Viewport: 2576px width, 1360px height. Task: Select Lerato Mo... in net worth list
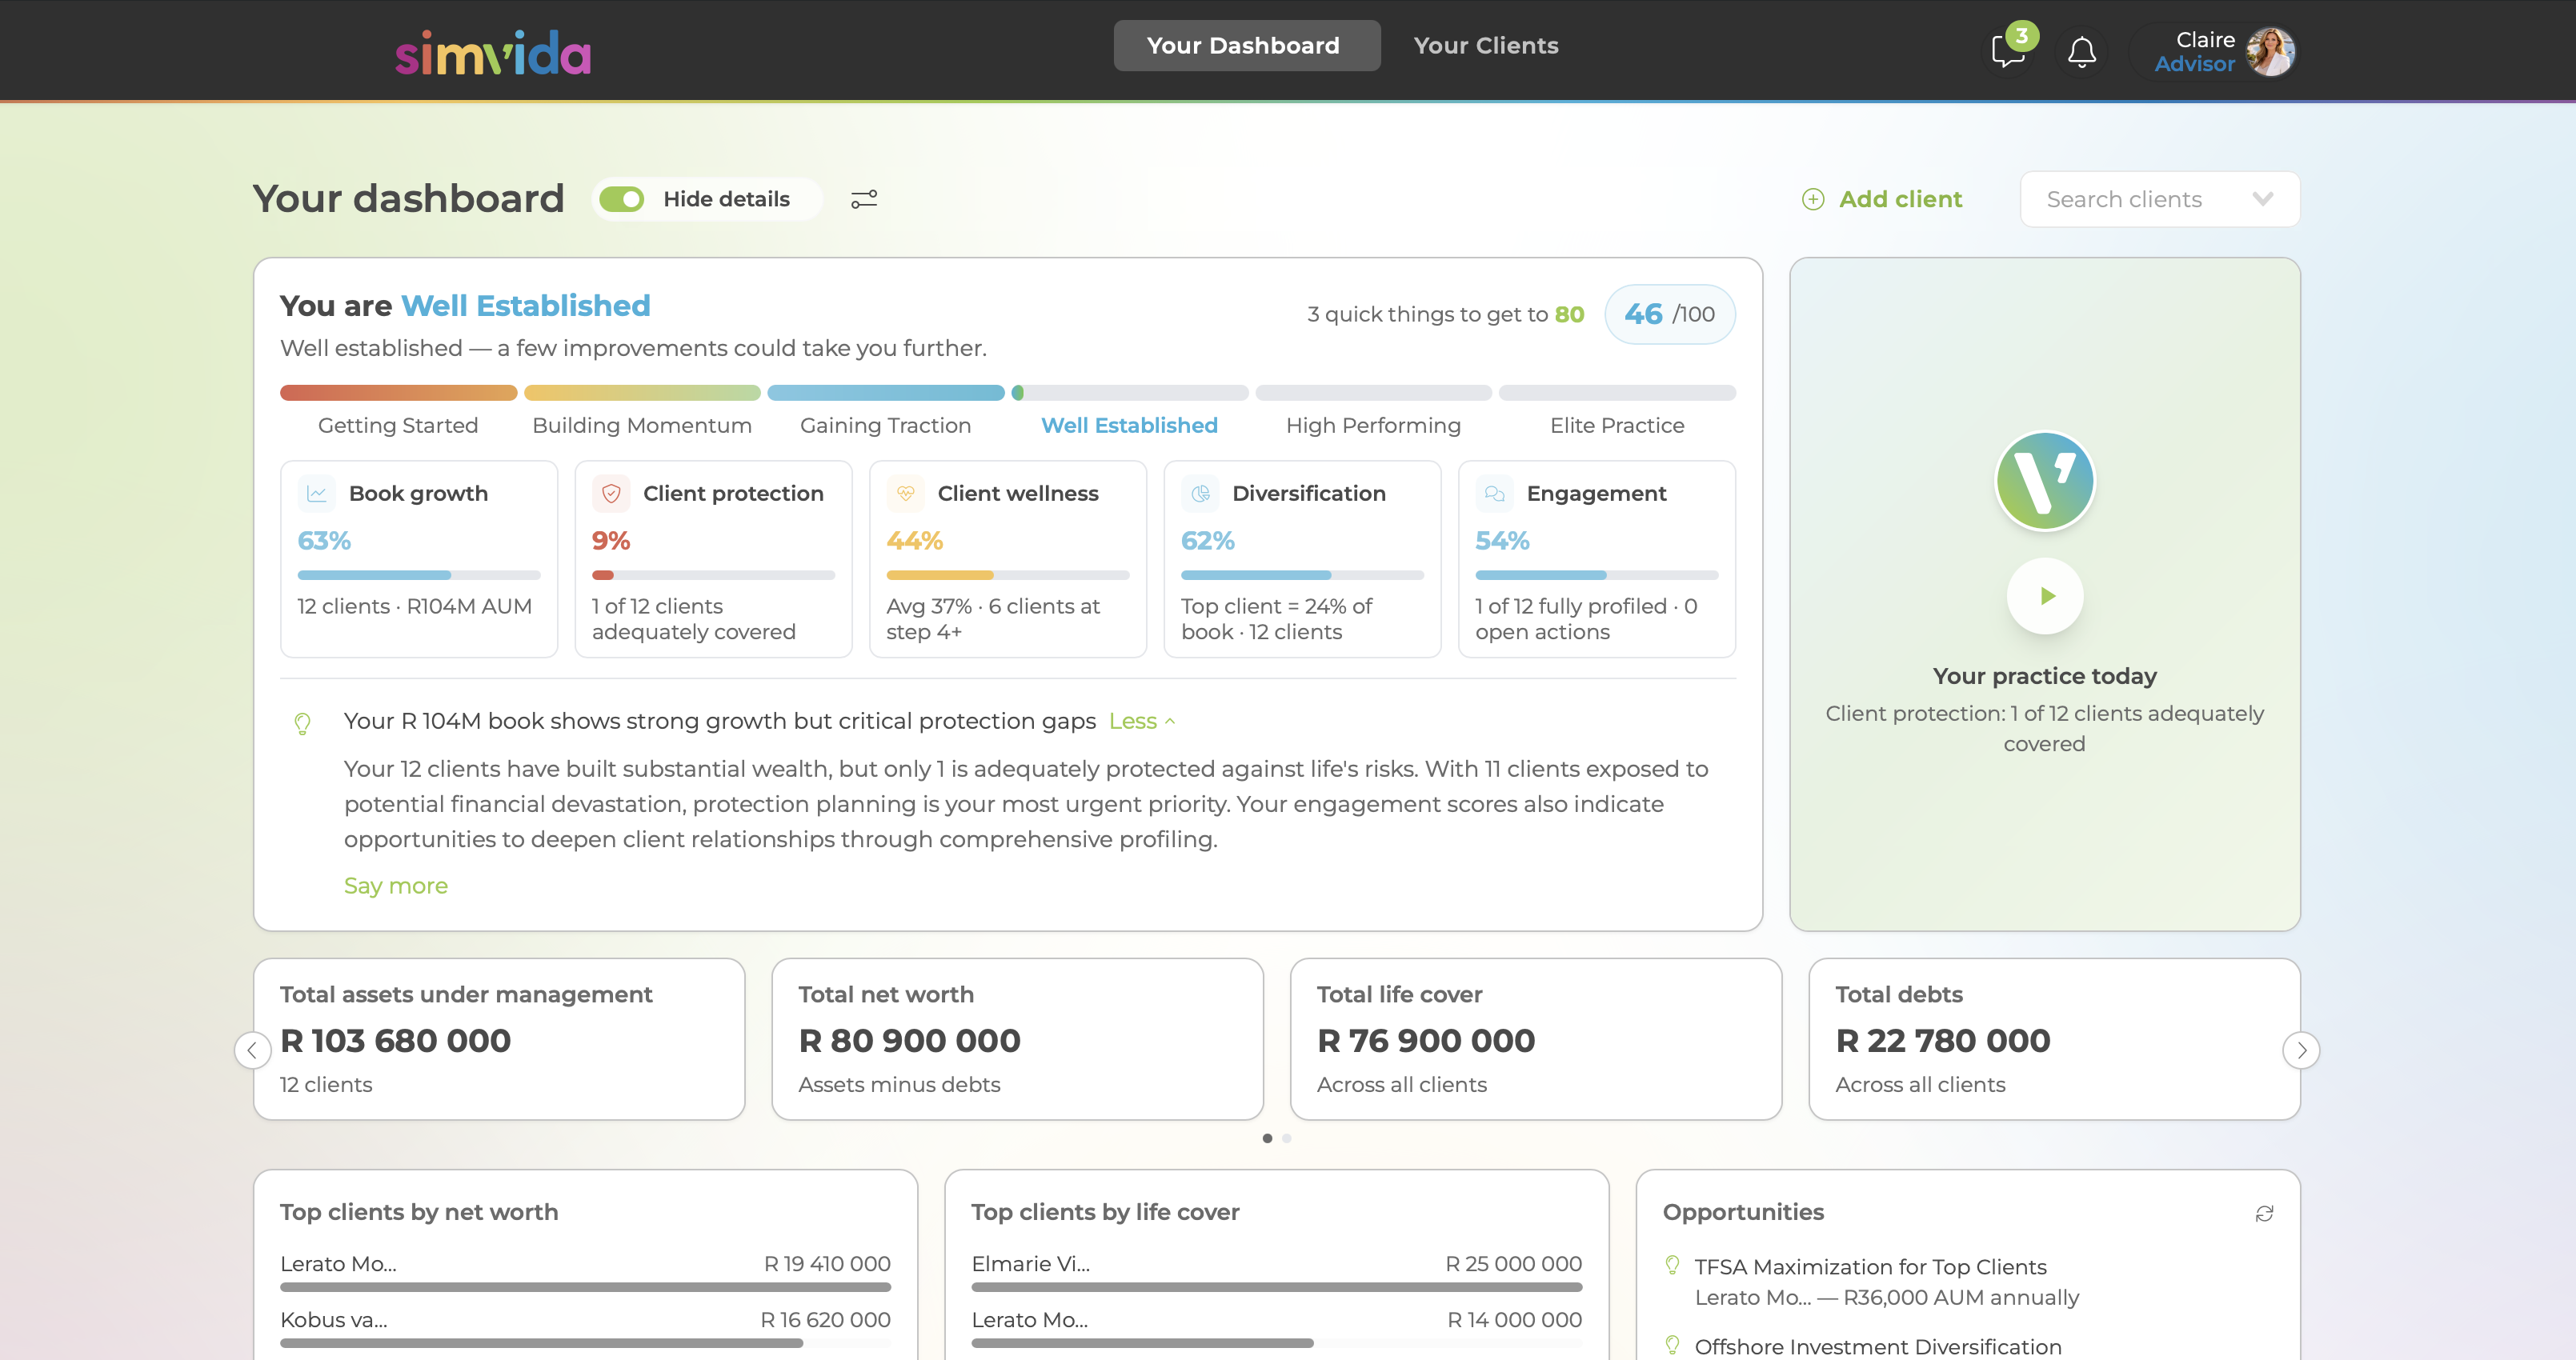(585, 1271)
